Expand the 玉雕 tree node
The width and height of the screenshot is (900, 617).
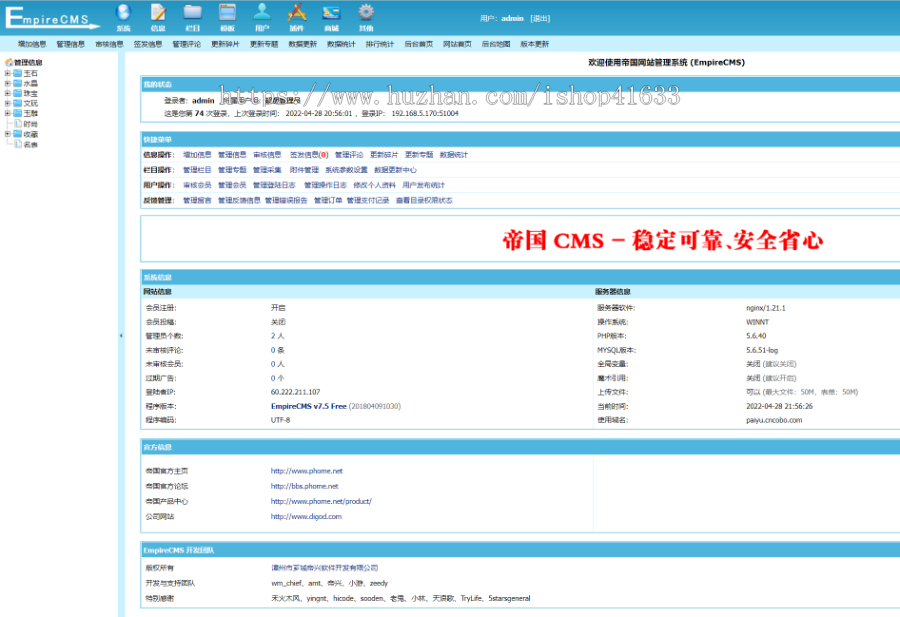[x=7, y=113]
